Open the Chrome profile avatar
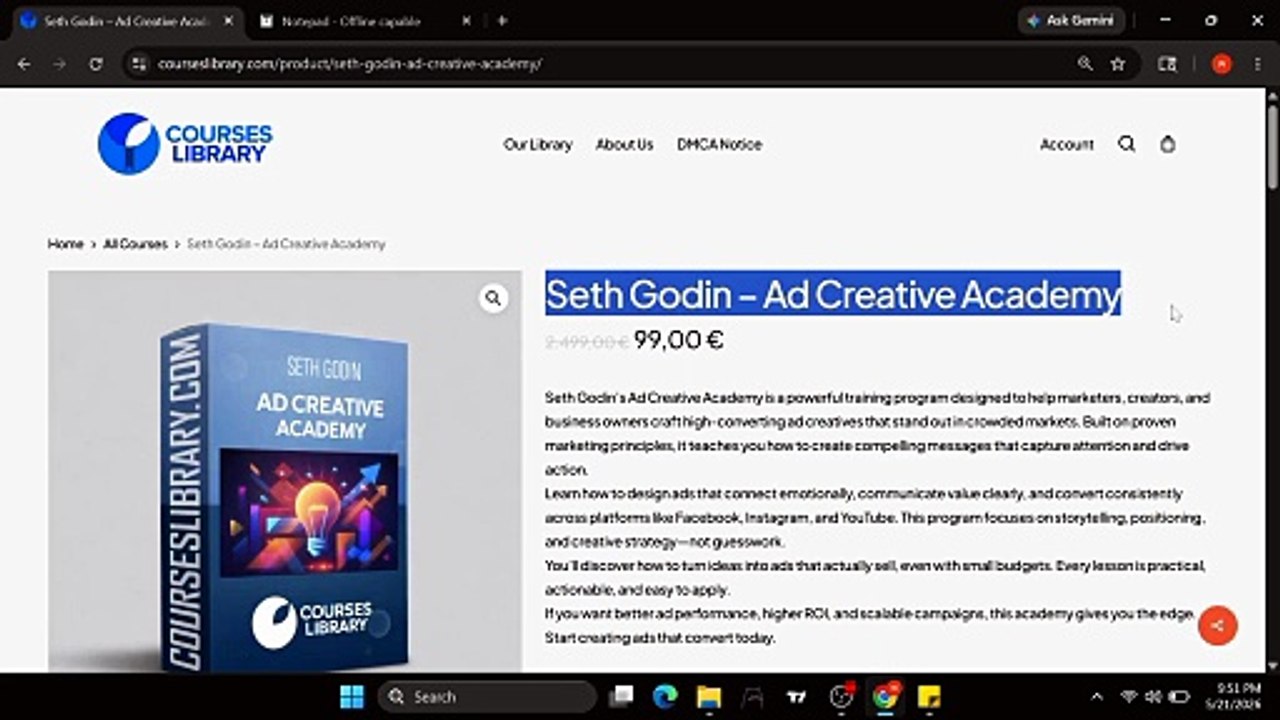 pyautogui.click(x=1221, y=63)
